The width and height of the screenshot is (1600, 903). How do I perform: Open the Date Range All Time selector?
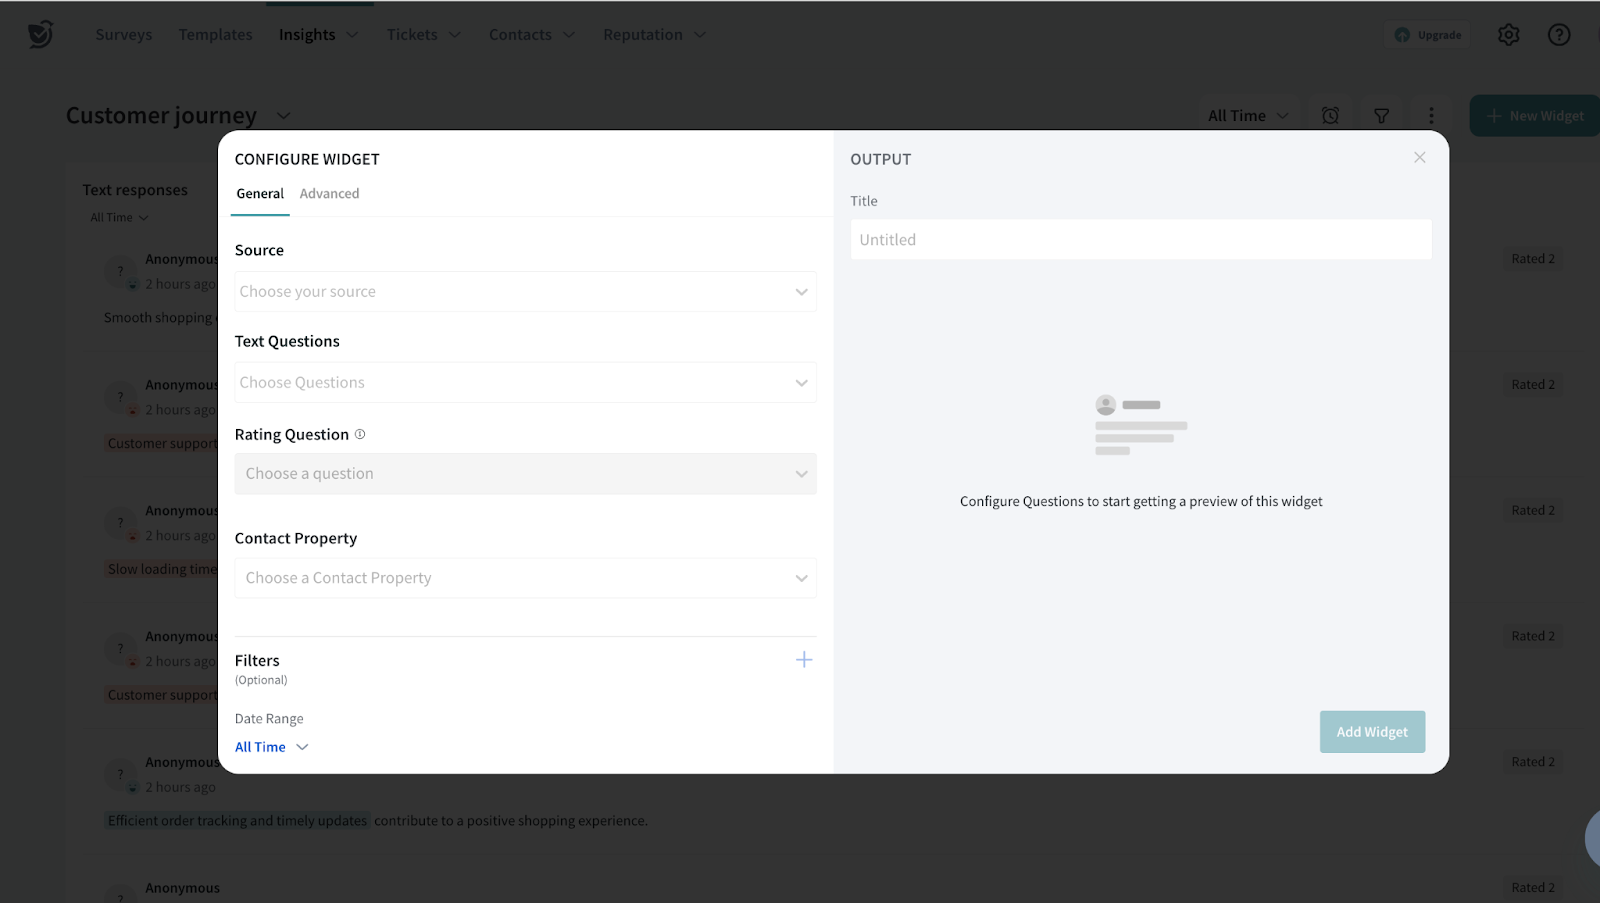[x=271, y=747]
